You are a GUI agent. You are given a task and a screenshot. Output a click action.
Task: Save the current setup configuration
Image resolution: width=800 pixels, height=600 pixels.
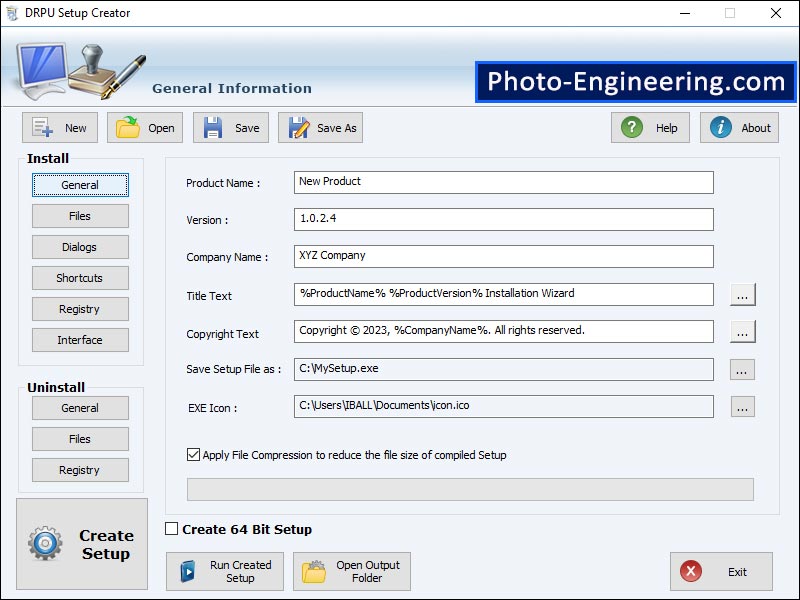point(230,127)
